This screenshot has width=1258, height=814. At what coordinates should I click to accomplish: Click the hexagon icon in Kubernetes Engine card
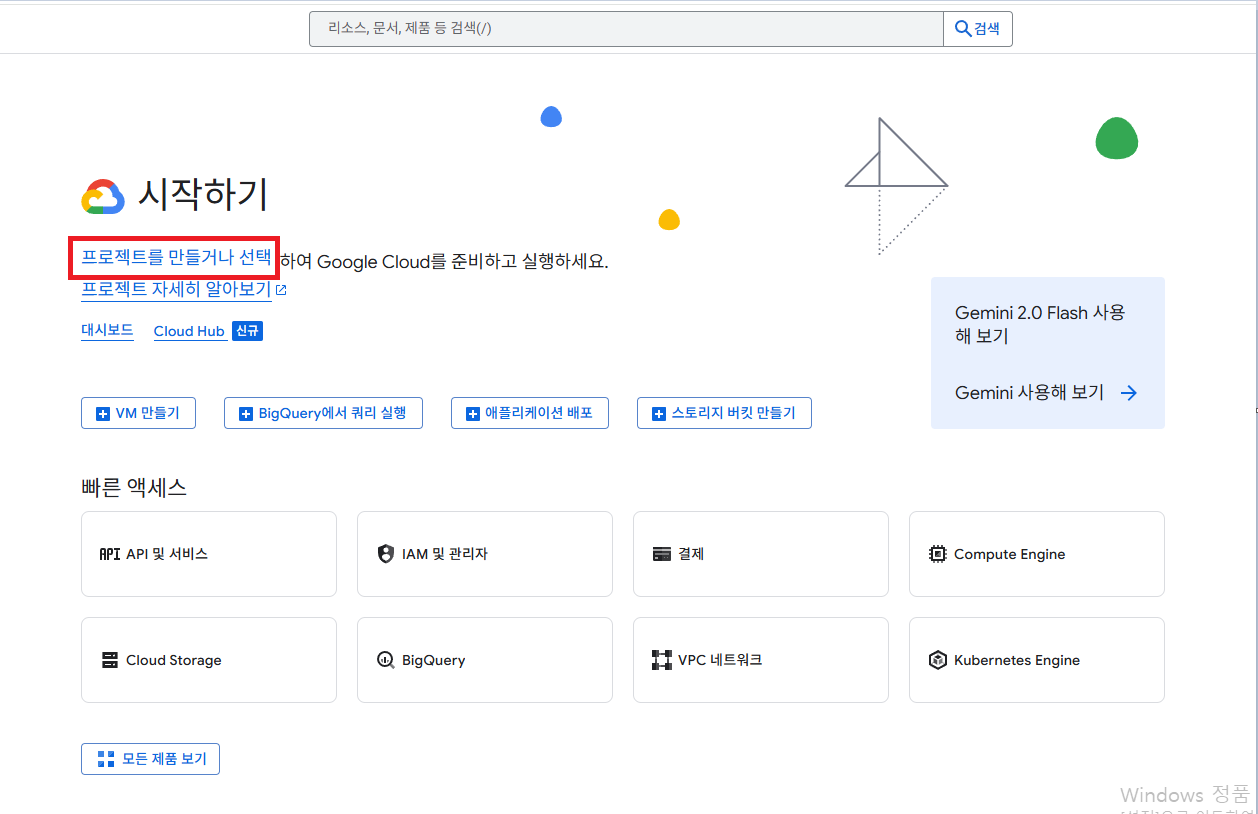[938, 660]
